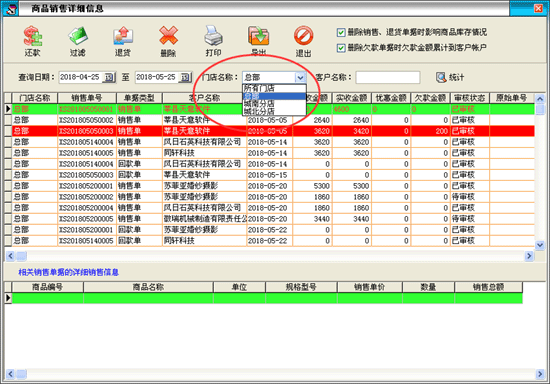Uncheck 删除欠款单据时欠款金额累计到客户帐户 option

tap(341, 48)
